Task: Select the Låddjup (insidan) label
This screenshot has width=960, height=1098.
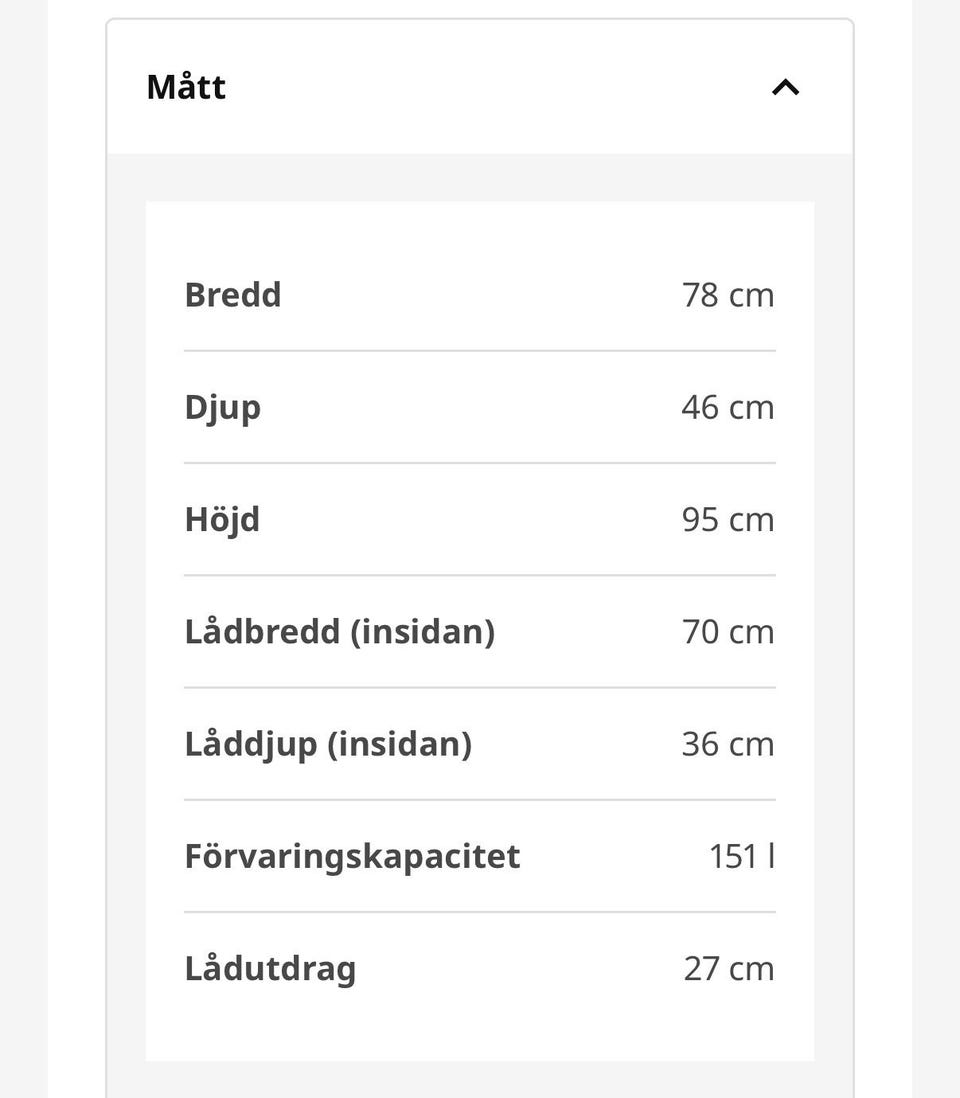Action: 328,744
